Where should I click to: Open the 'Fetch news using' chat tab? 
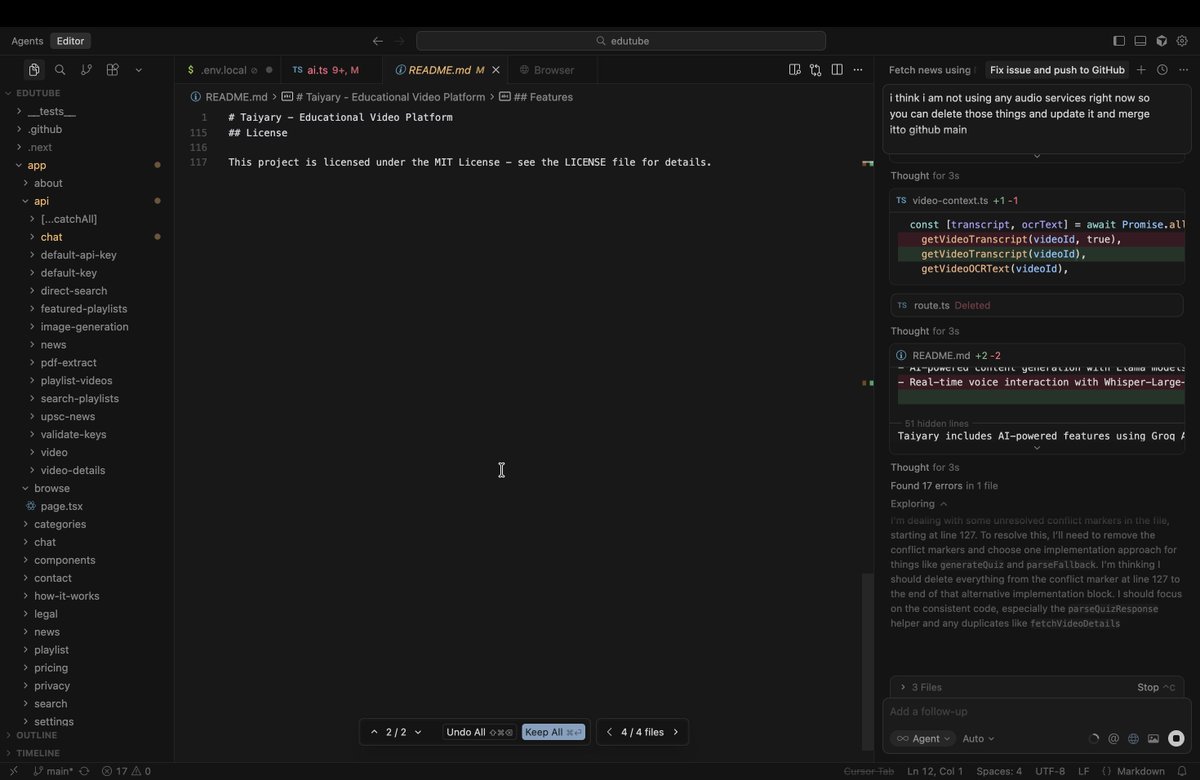(930, 70)
